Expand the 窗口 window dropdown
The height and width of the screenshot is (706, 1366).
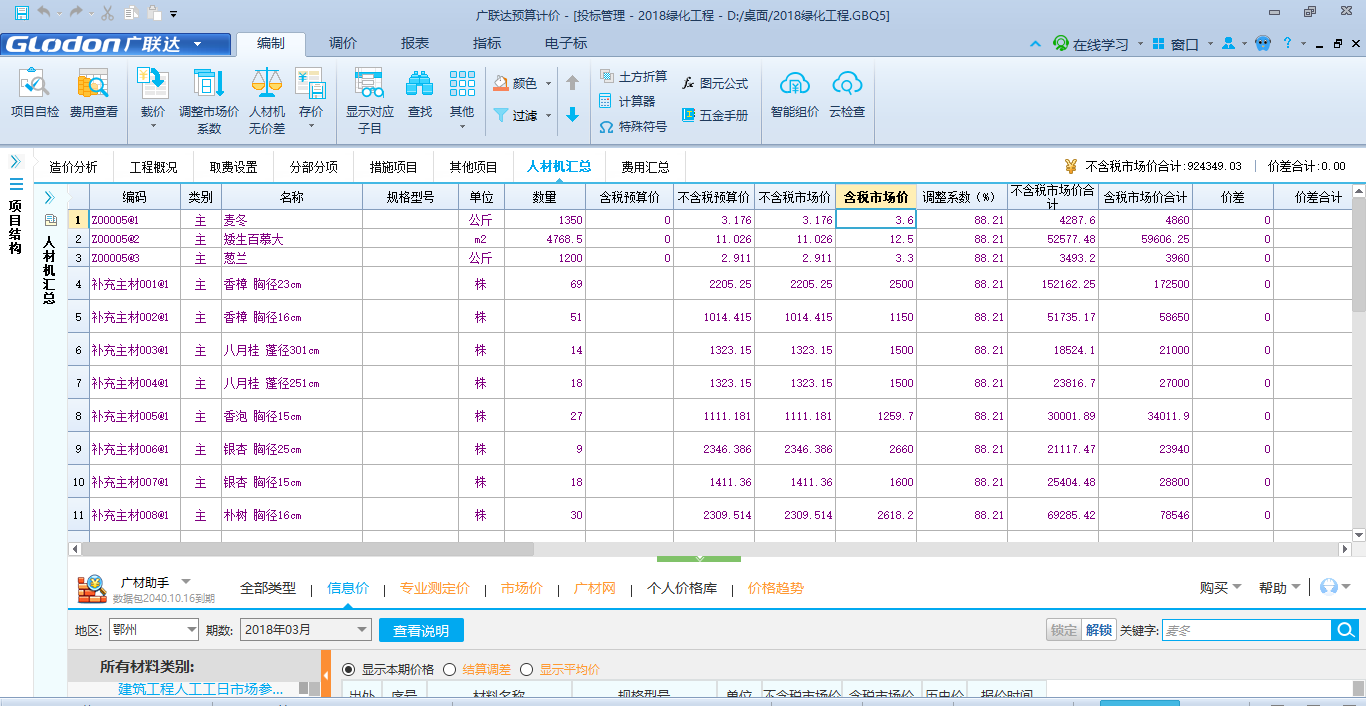pos(1210,45)
